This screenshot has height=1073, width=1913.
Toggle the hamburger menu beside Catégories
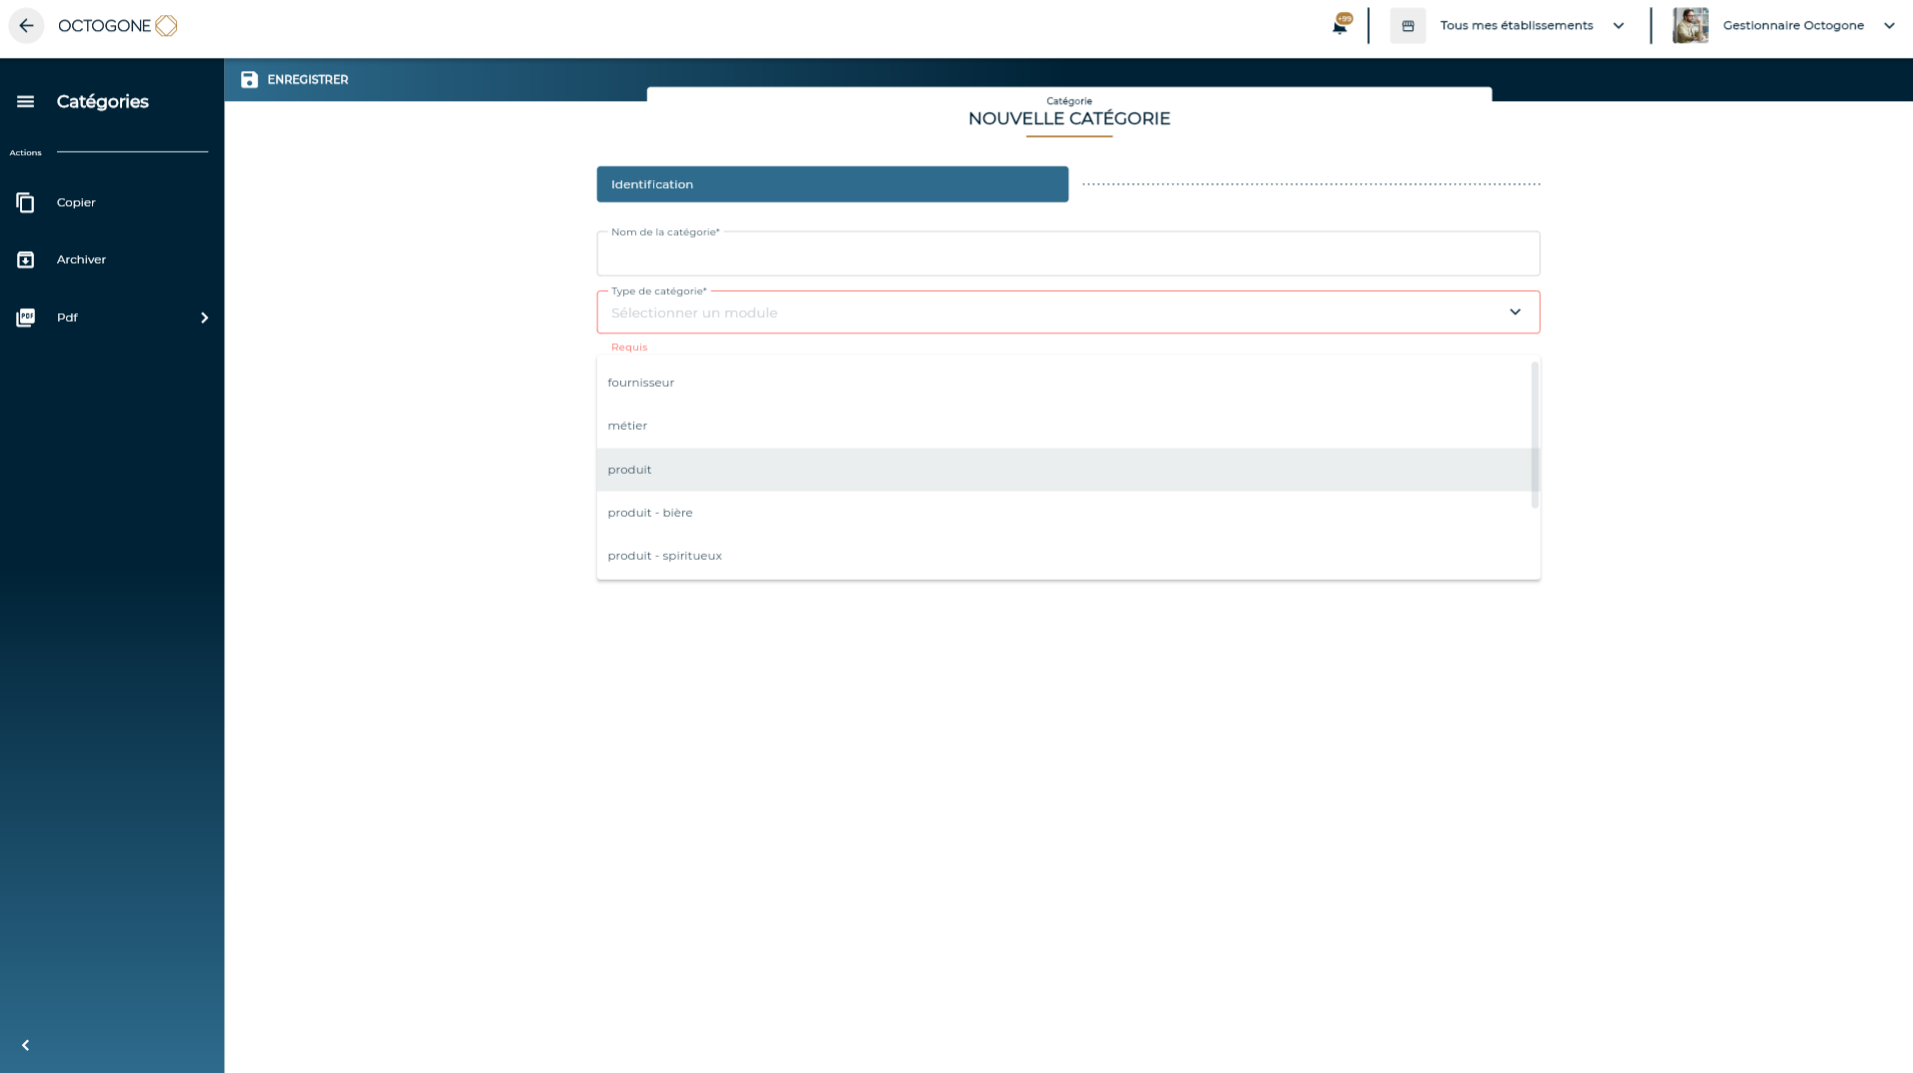pos(25,102)
